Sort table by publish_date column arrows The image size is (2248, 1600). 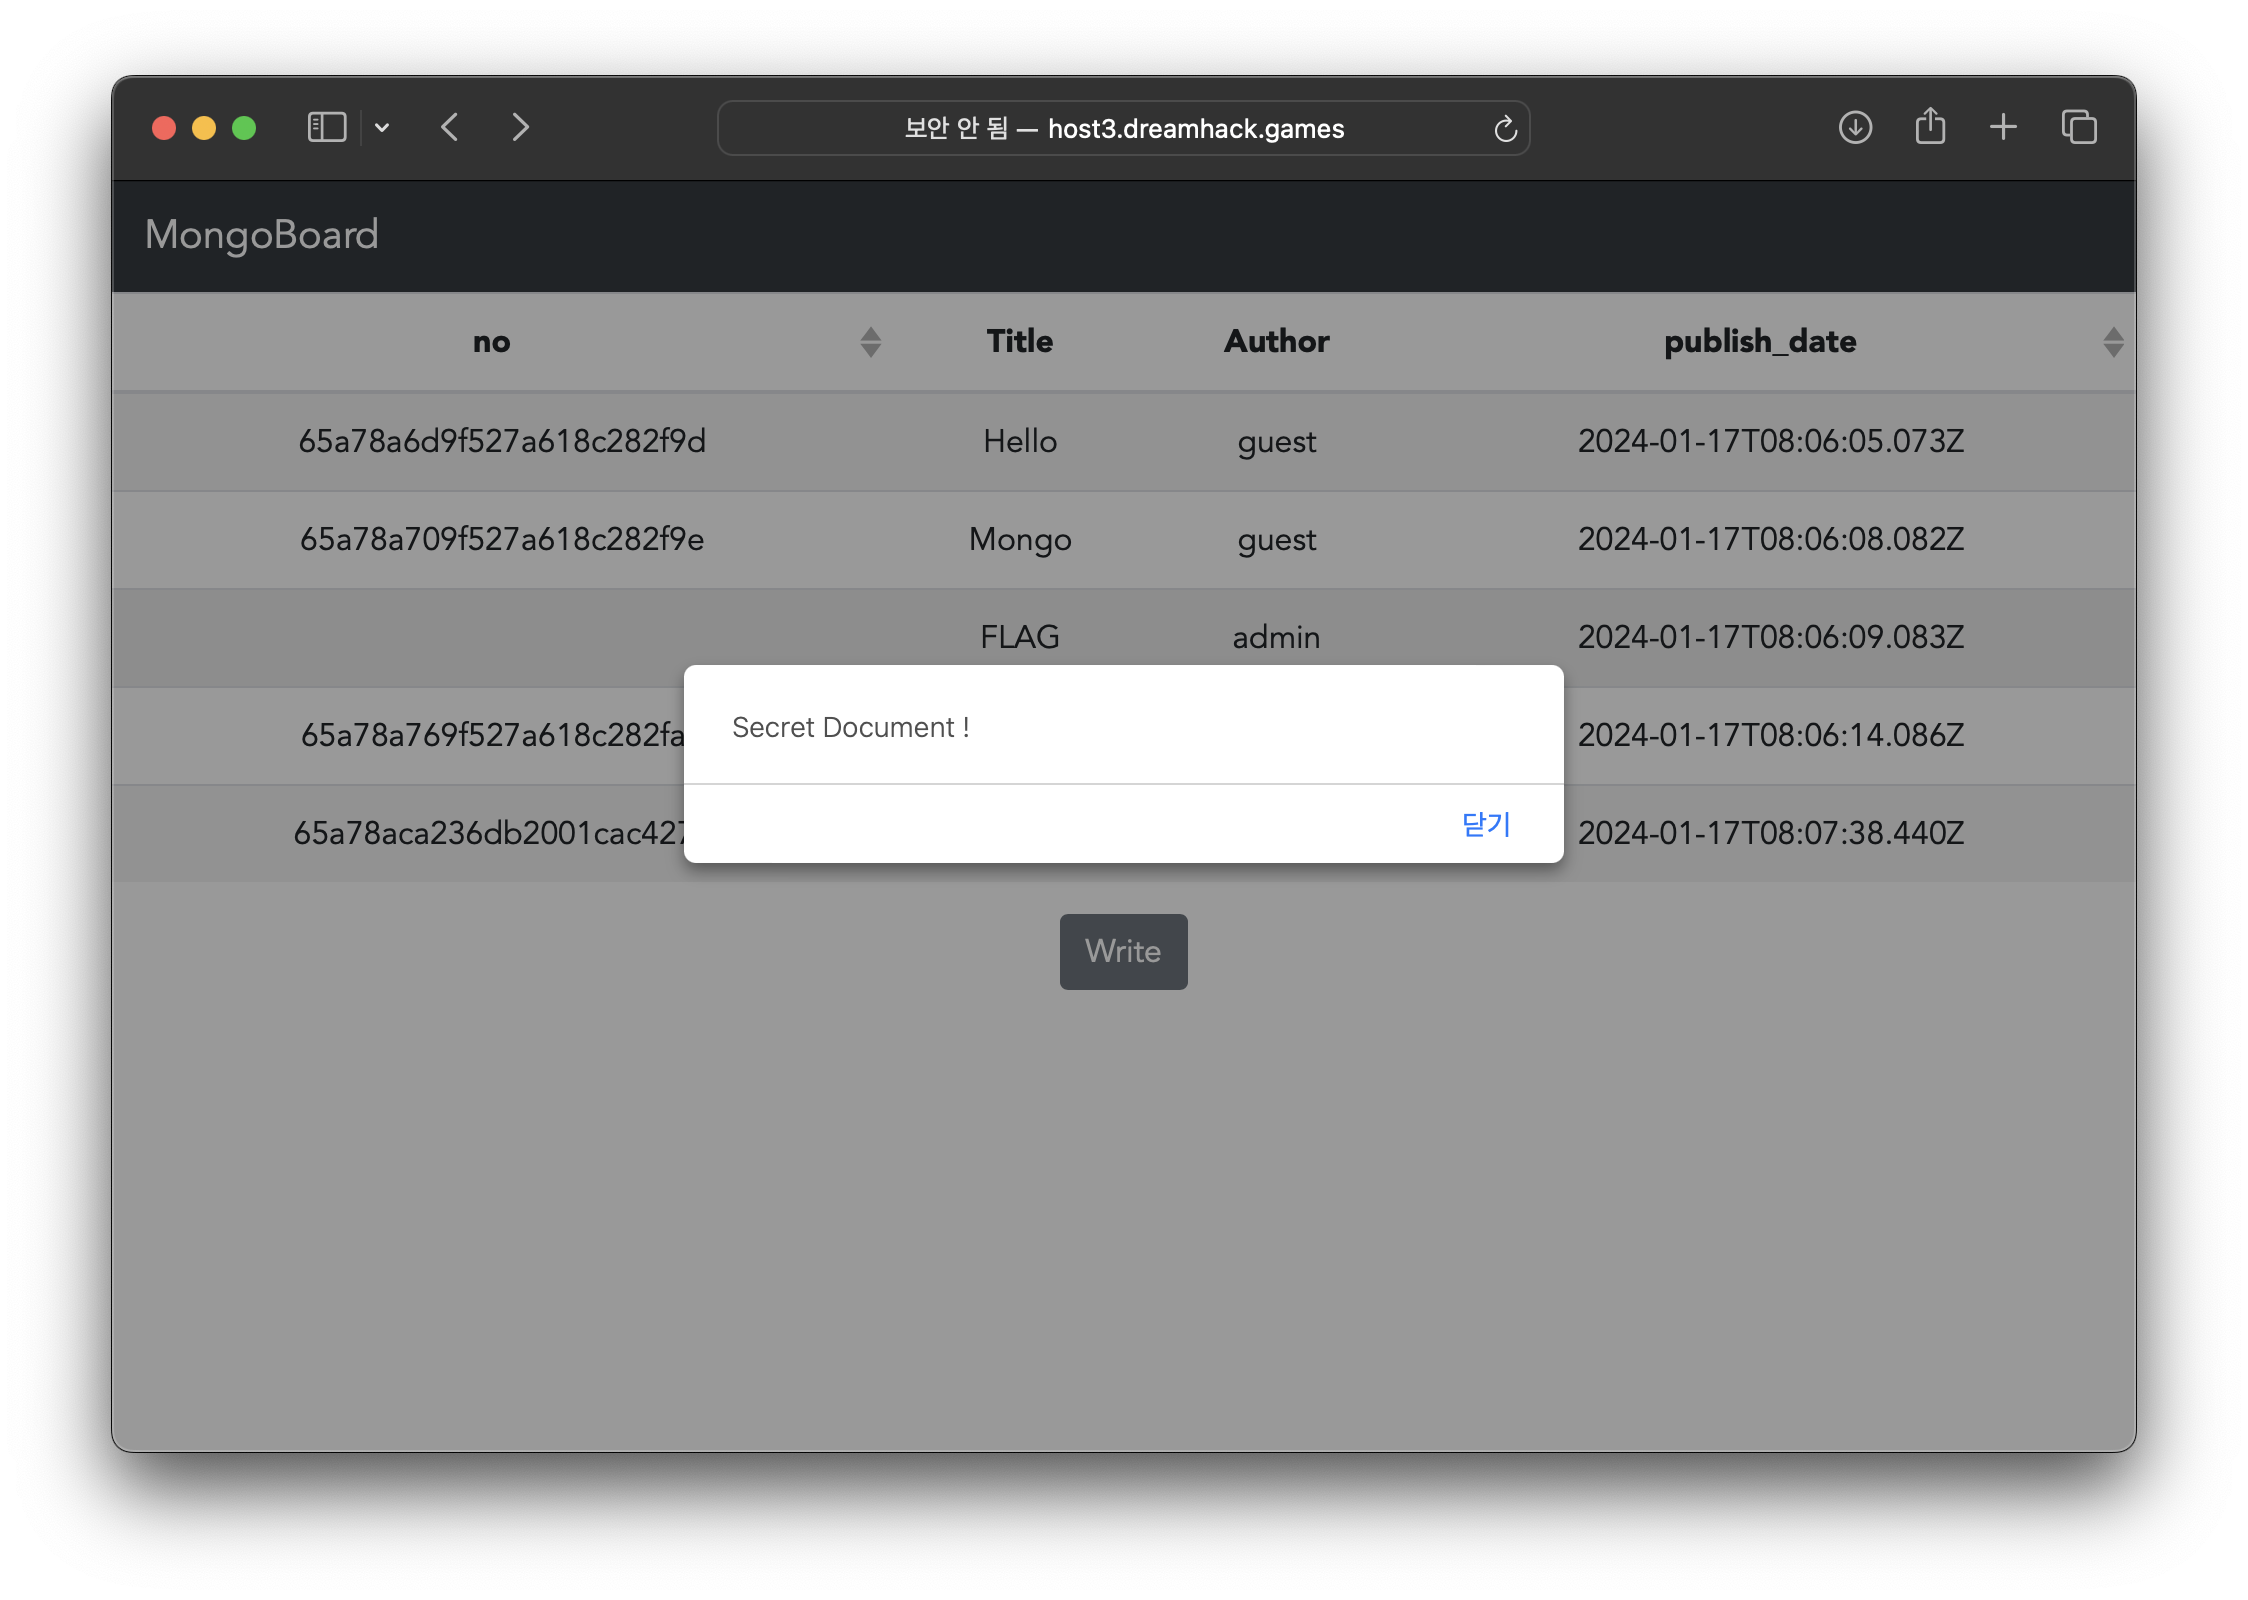pyautogui.click(x=2112, y=342)
